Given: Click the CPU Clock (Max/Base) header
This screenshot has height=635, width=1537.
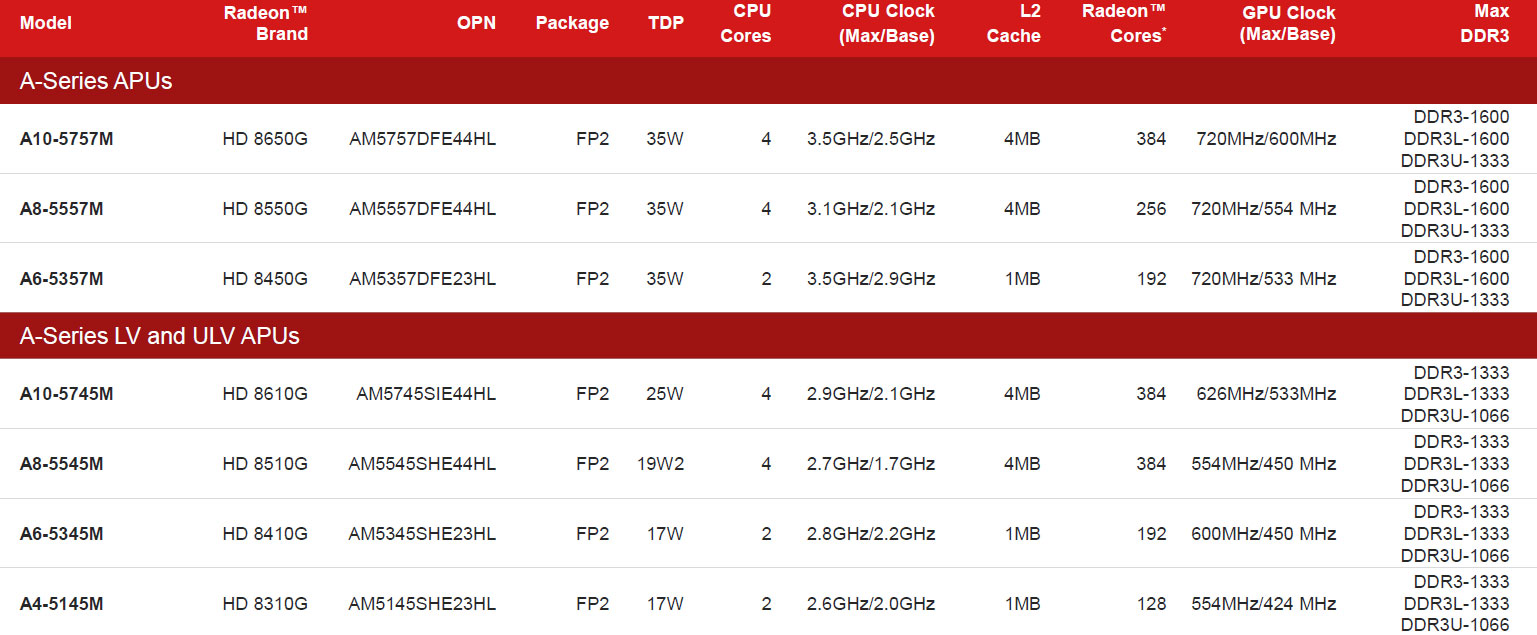Looking at the screenshot, I should click(x=888, y=24).
